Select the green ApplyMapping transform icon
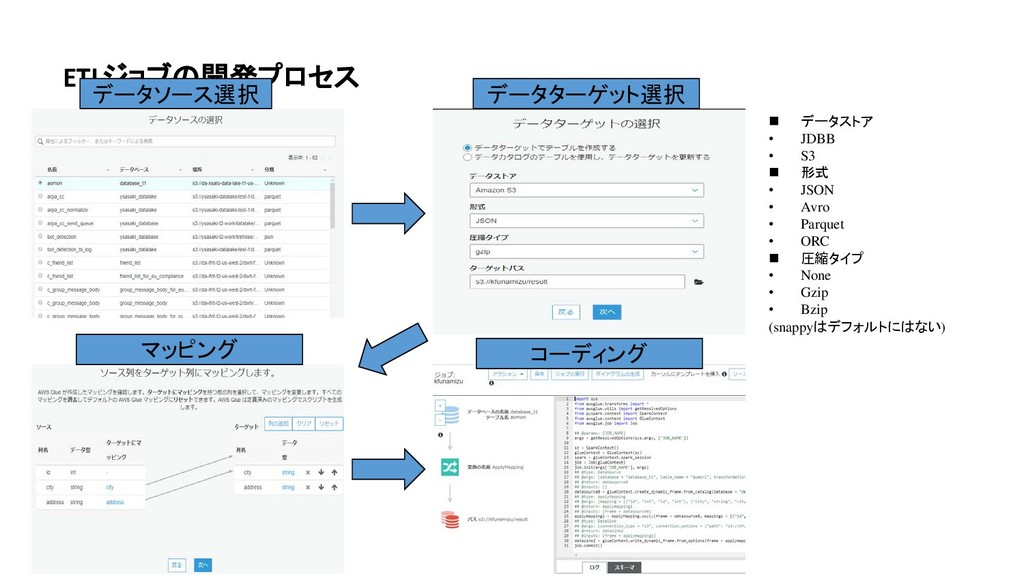This screenshot has height=576, width=1024. [x=450, y=467]
